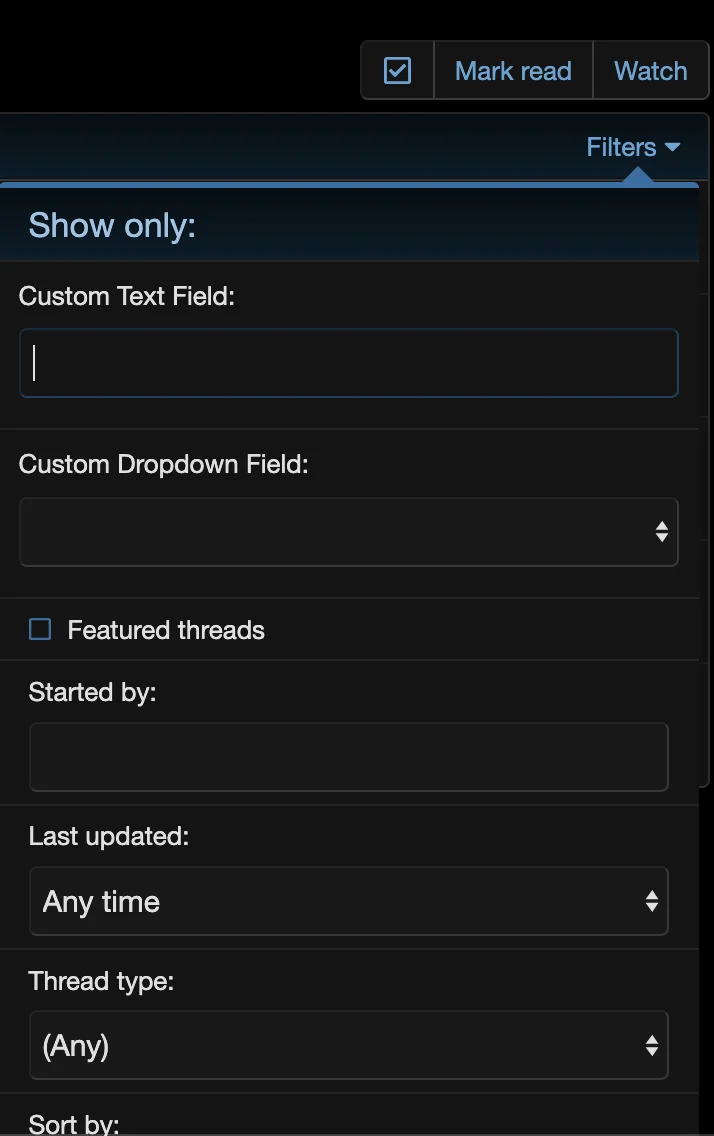Click the Last updated label
Screen dimensions: 714x1136
tap(109, 836)
